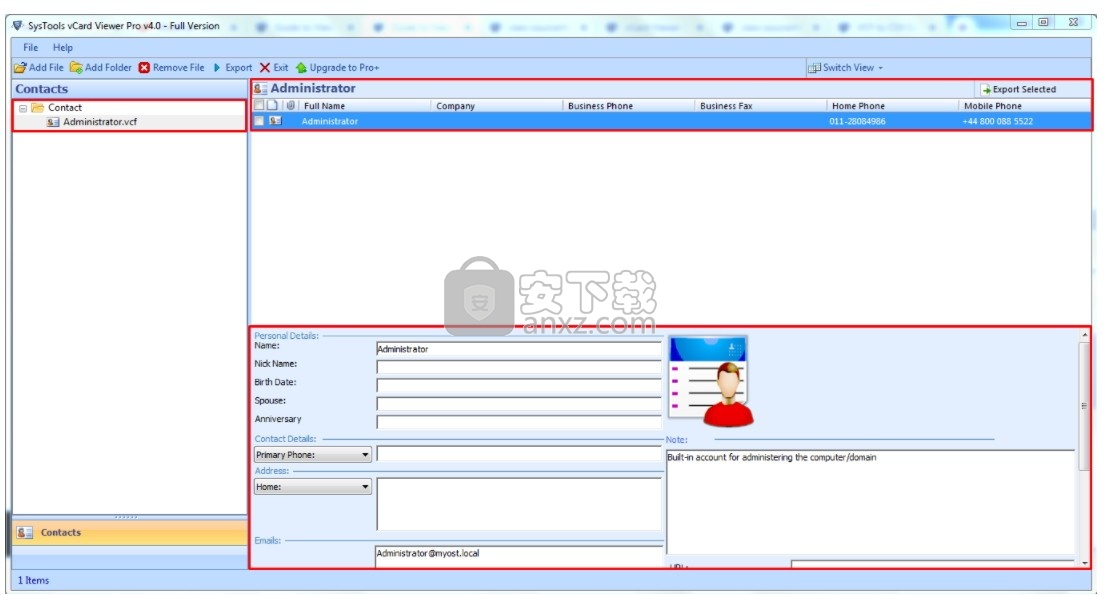The width and height of the screenshot is (1105, 595).
Task: Click the 1 Items status bar text
Action: click(x=33, y=581)
